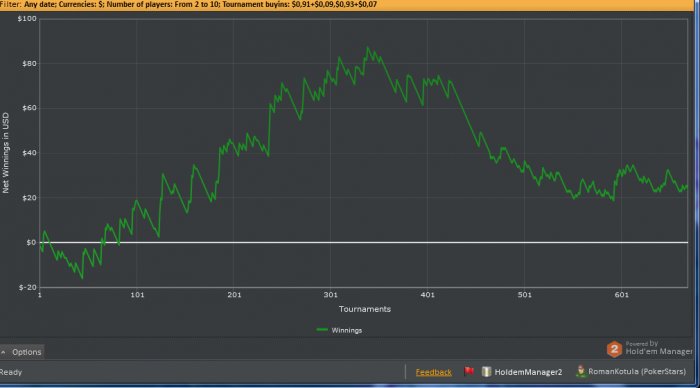
Task: Click the orange Hold'em Manager 2 logo
Action: tap(614, 349)
